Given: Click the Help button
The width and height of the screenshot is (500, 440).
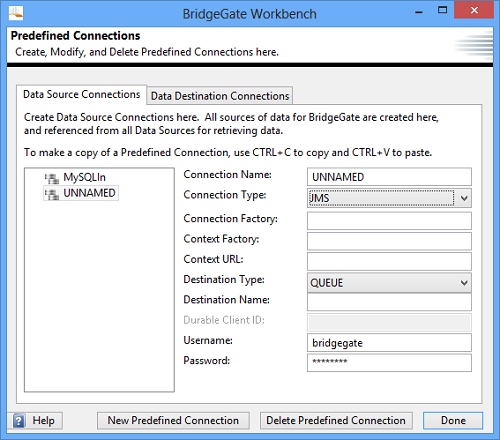Looking at the screenshot, I should 35,421.
